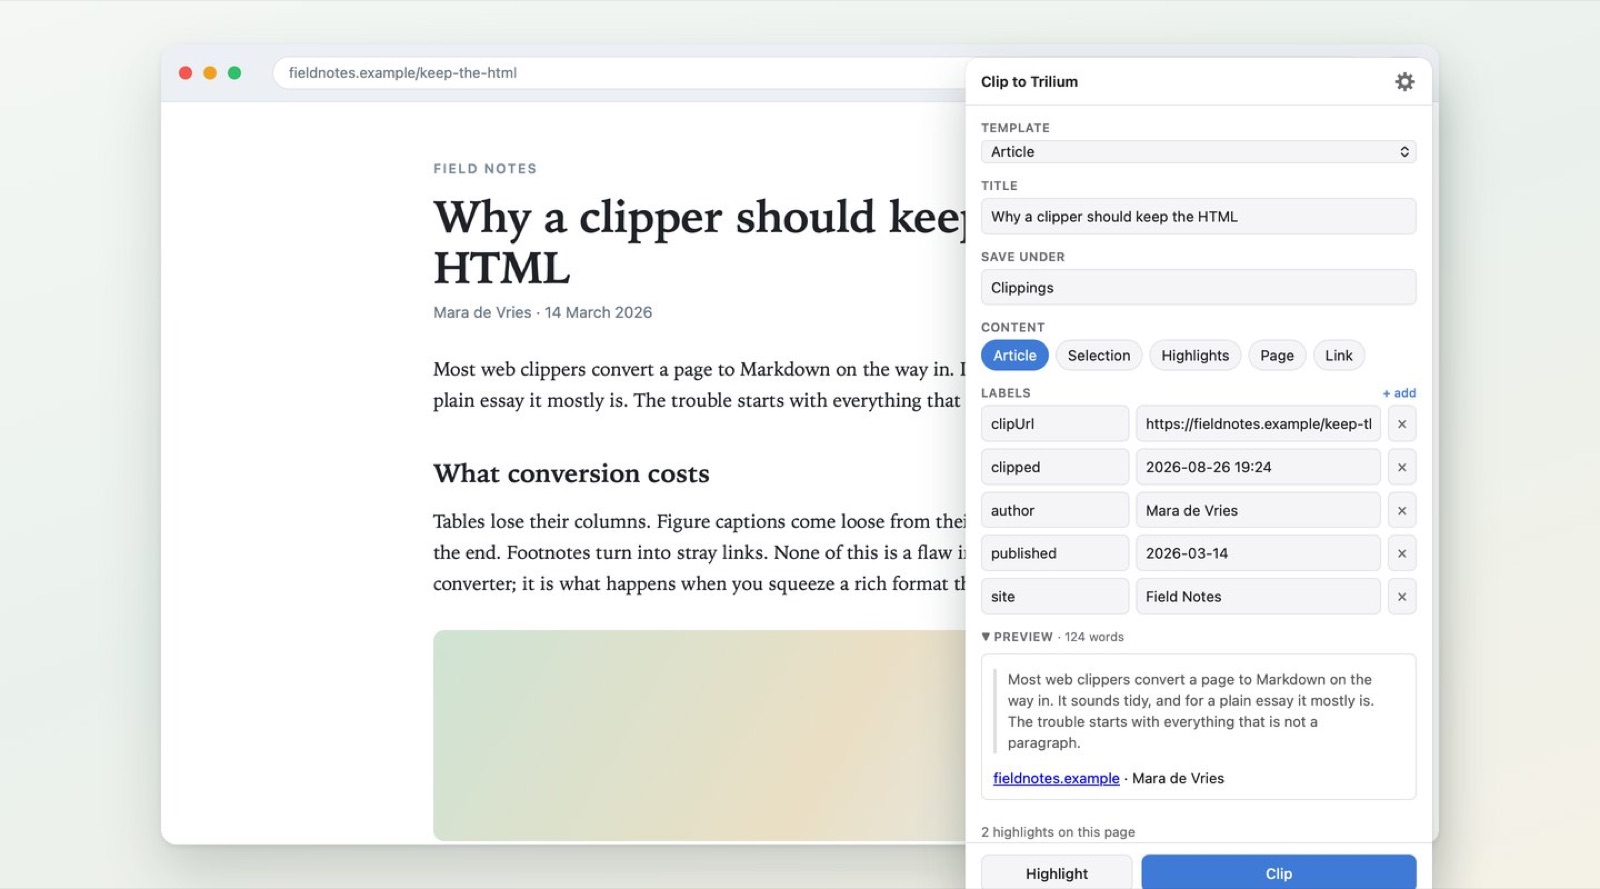Edit the author label name field
The height and width of the screenshot is (889, 1600).
(x=1055, y=511)
